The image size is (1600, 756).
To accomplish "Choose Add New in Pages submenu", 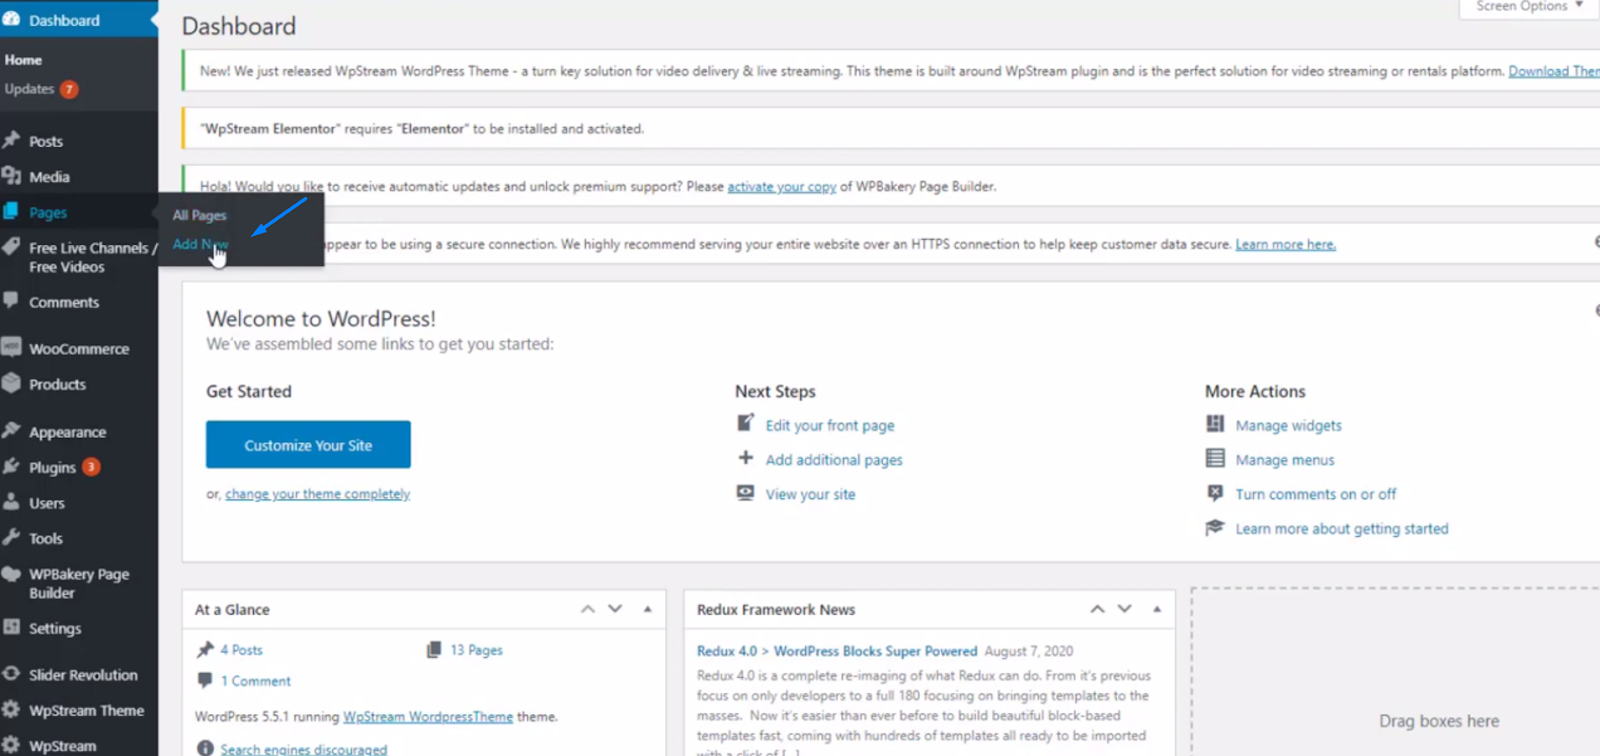I will pyautogui.click(x=200, y=244).
